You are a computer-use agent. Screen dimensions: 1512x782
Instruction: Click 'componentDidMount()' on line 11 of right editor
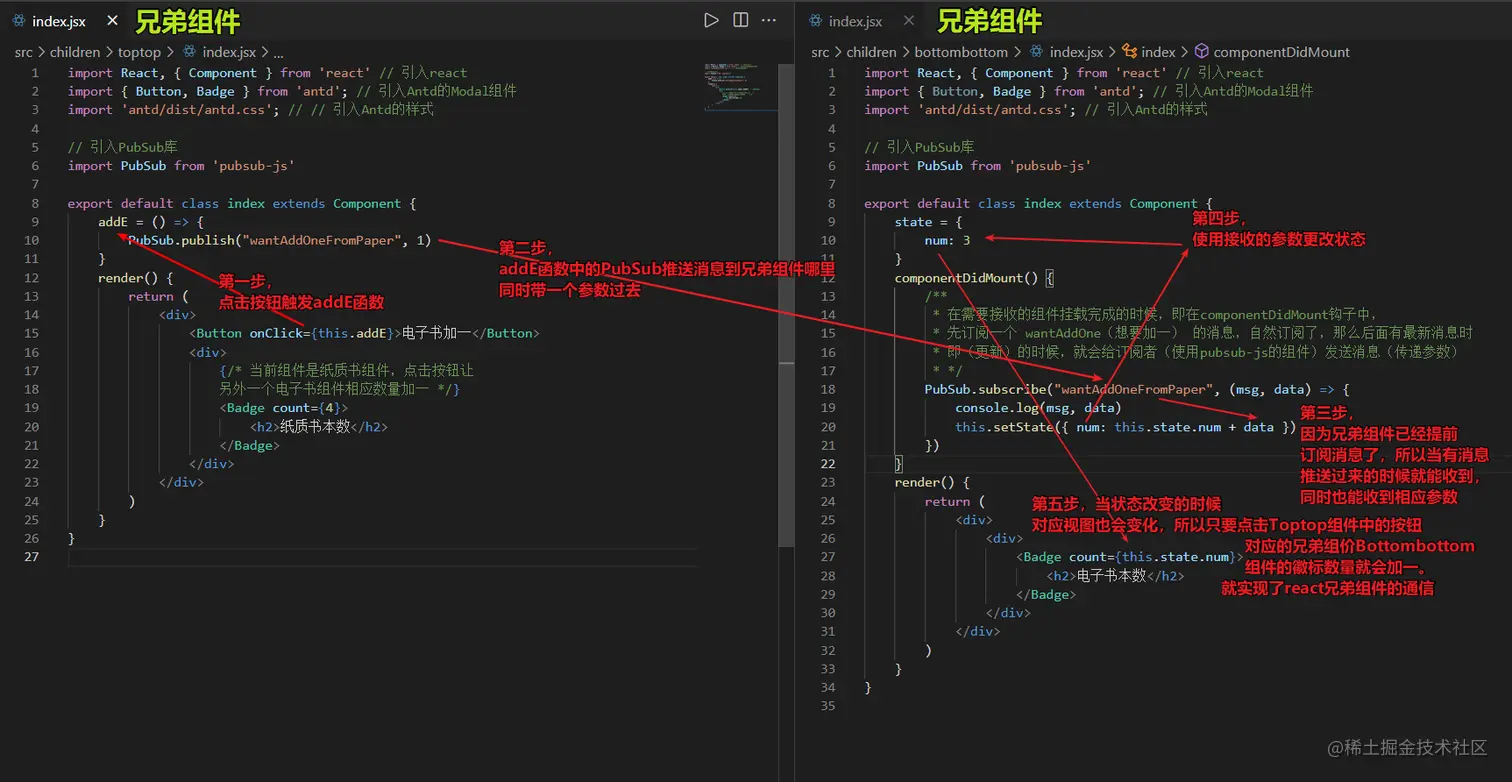pyautogui.click(x=967, y=278)
